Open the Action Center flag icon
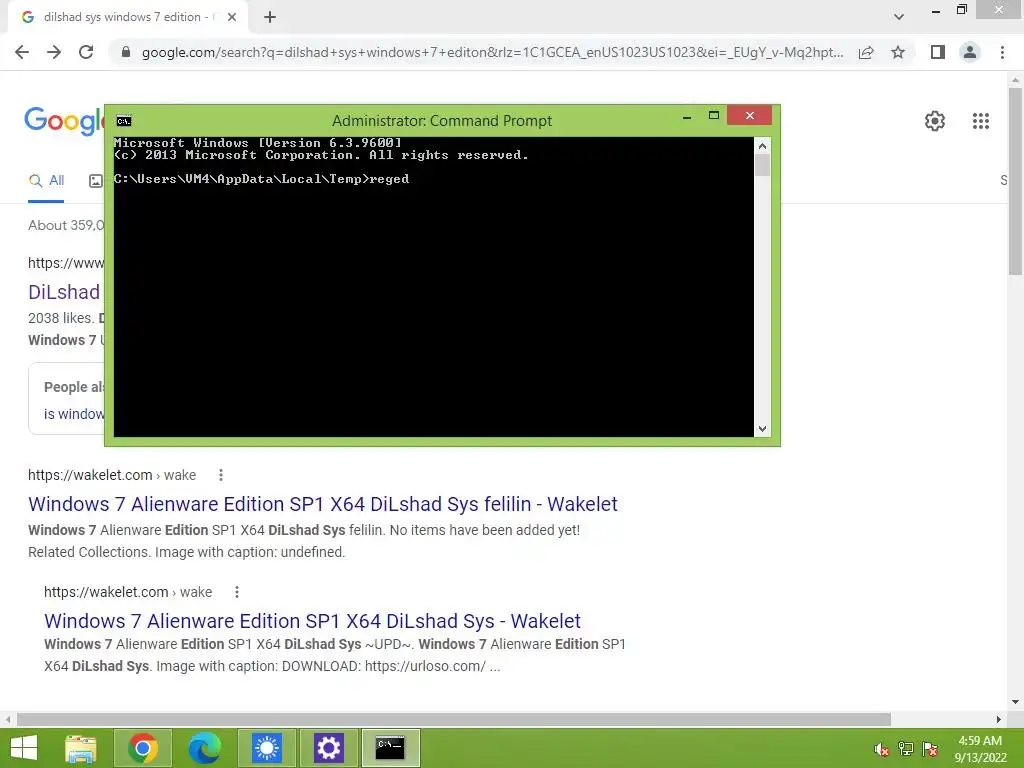This screenshot has width=1024, height=768. click(930, 749)
